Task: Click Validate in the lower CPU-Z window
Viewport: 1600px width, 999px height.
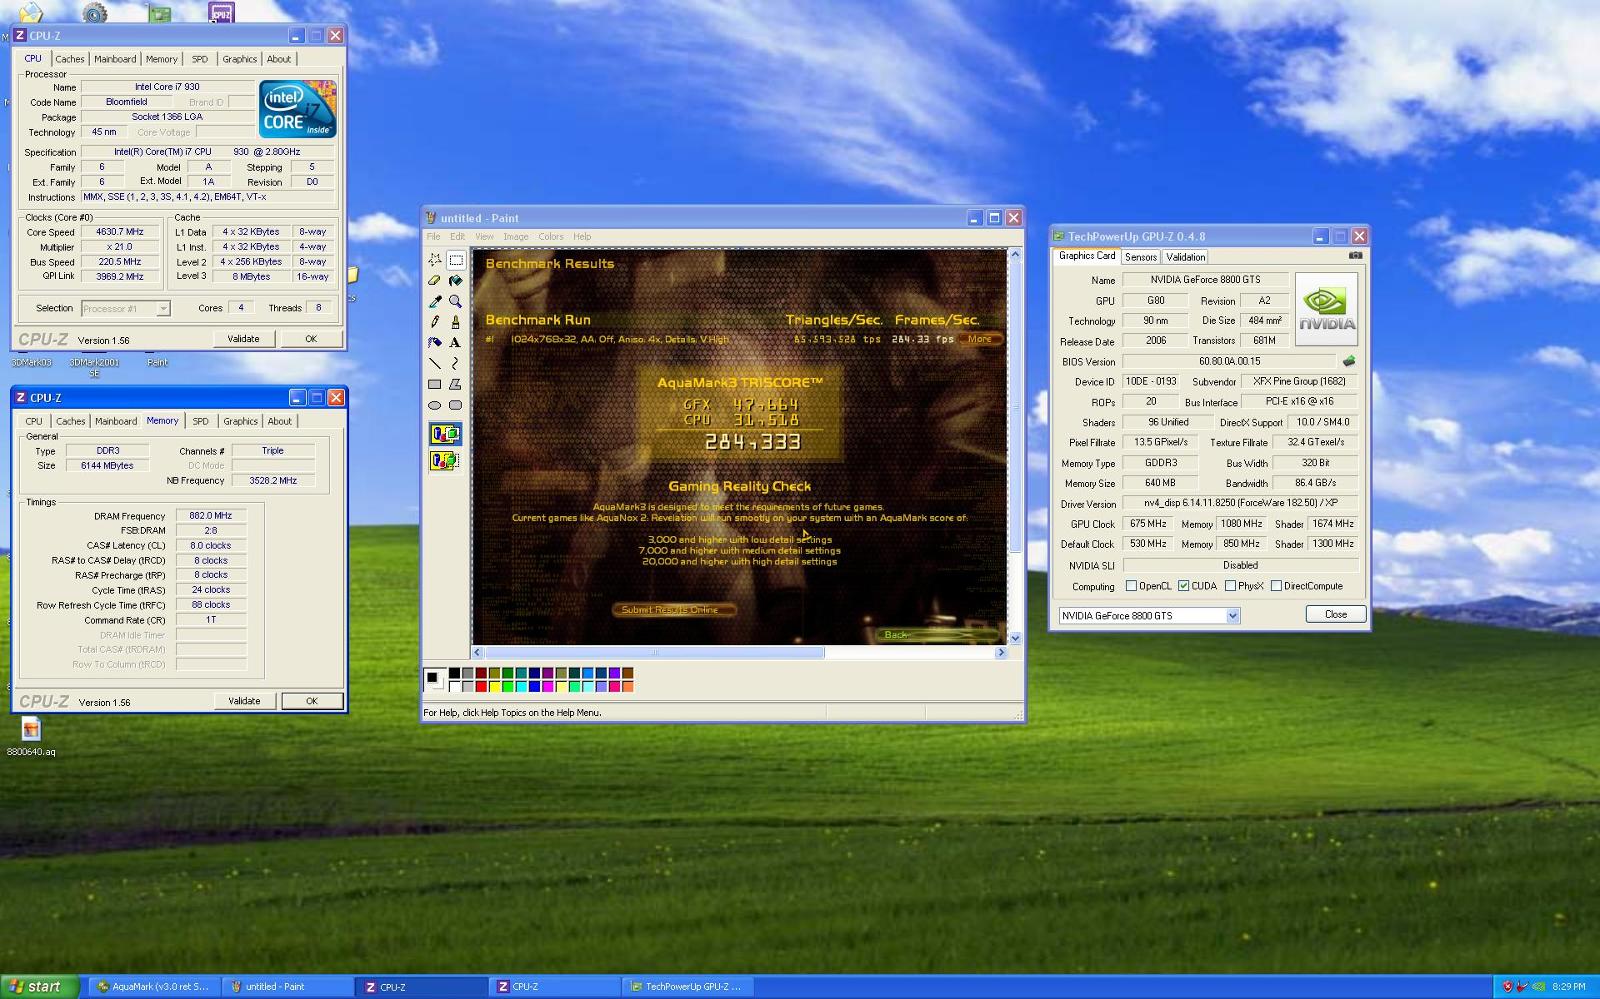Action: 244,701
